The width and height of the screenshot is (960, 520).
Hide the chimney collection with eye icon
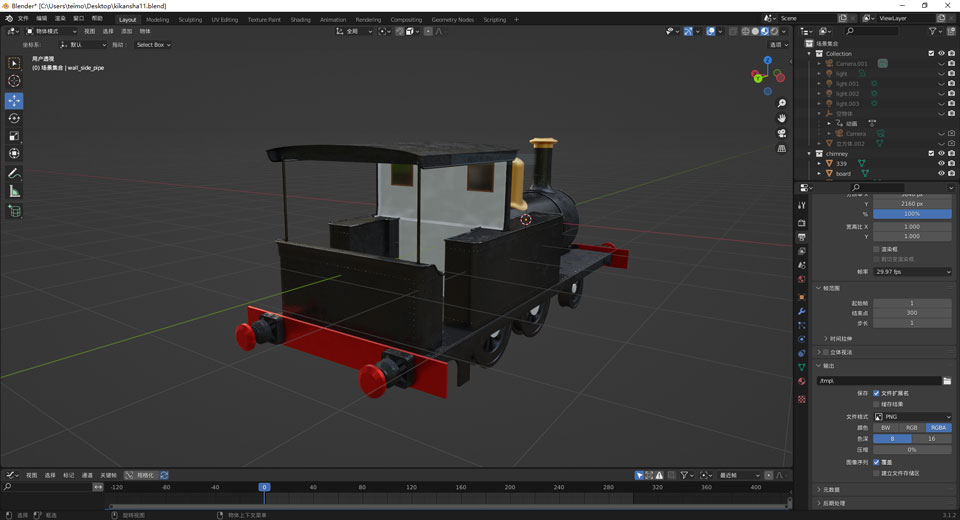click(x=940, y=154)
